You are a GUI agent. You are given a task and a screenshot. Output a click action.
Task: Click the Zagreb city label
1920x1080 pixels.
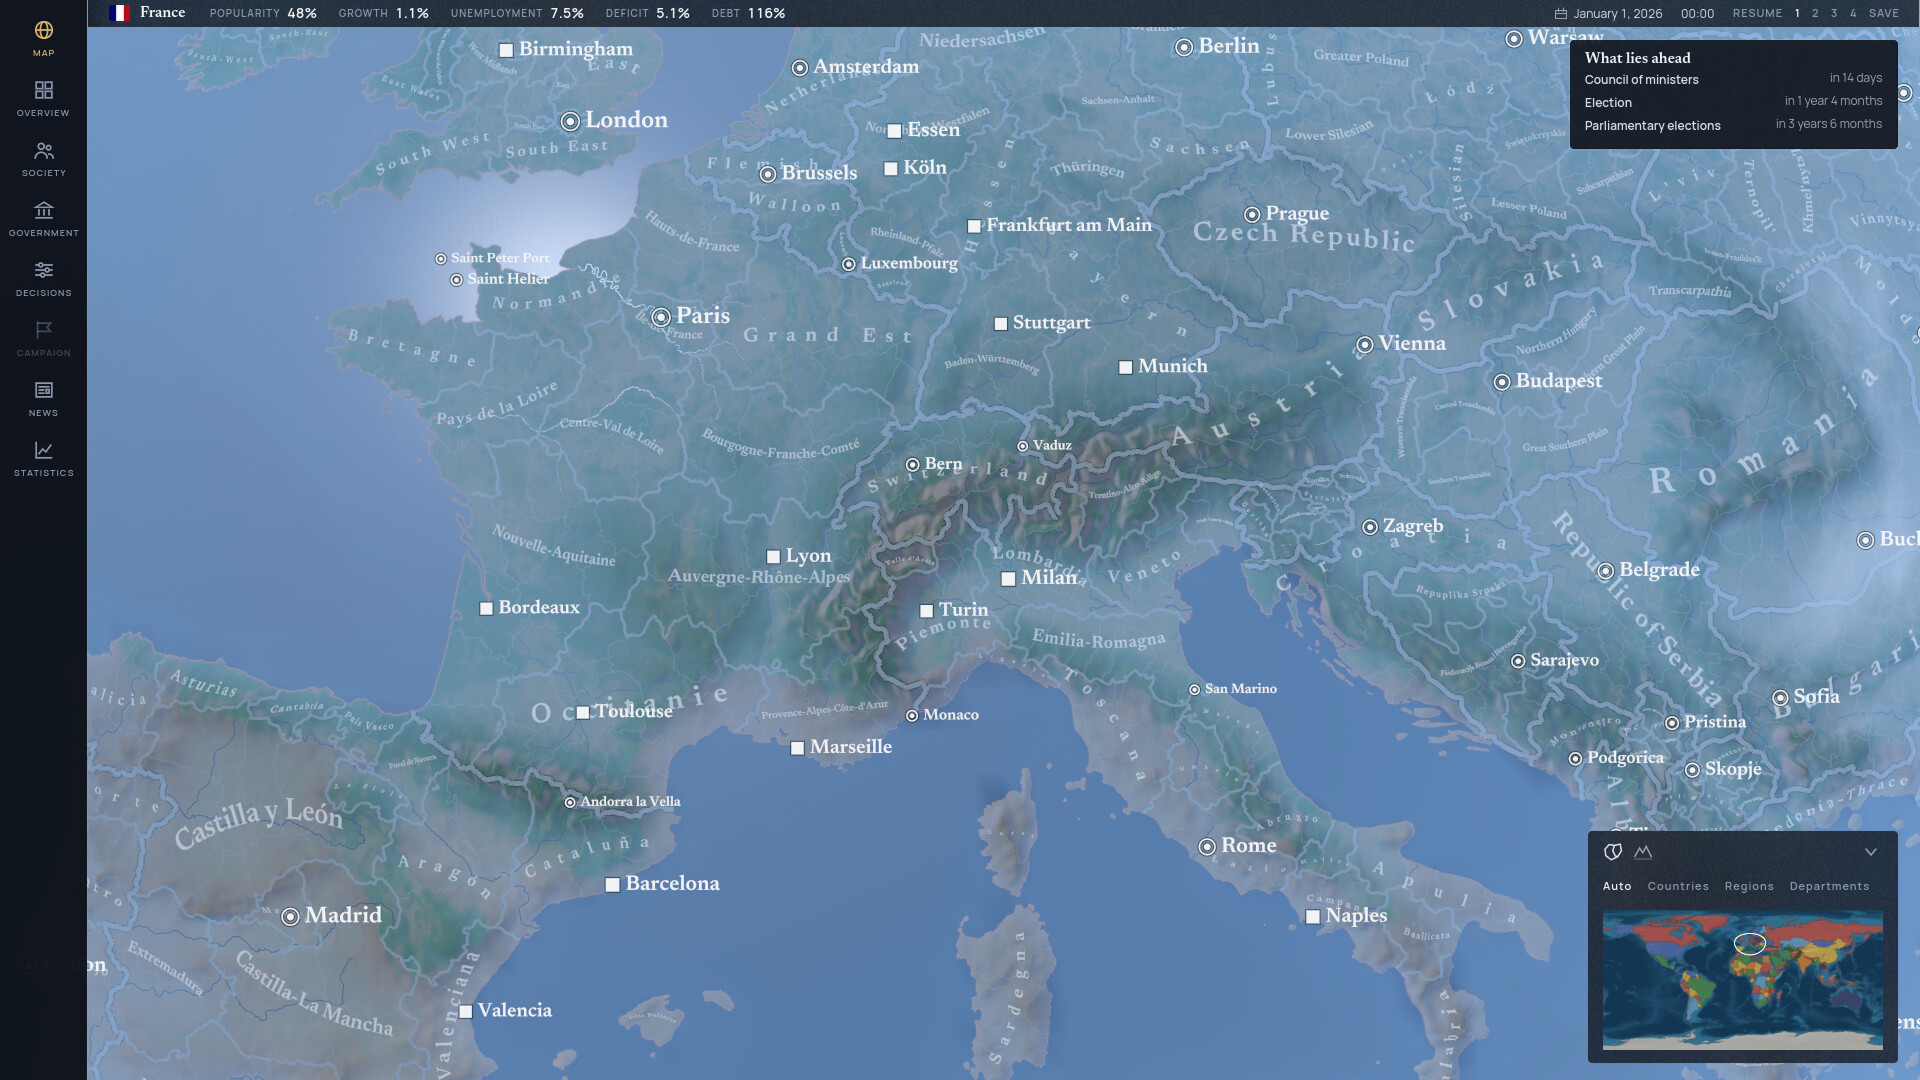pyautogui.click(x=1412, y=526)
